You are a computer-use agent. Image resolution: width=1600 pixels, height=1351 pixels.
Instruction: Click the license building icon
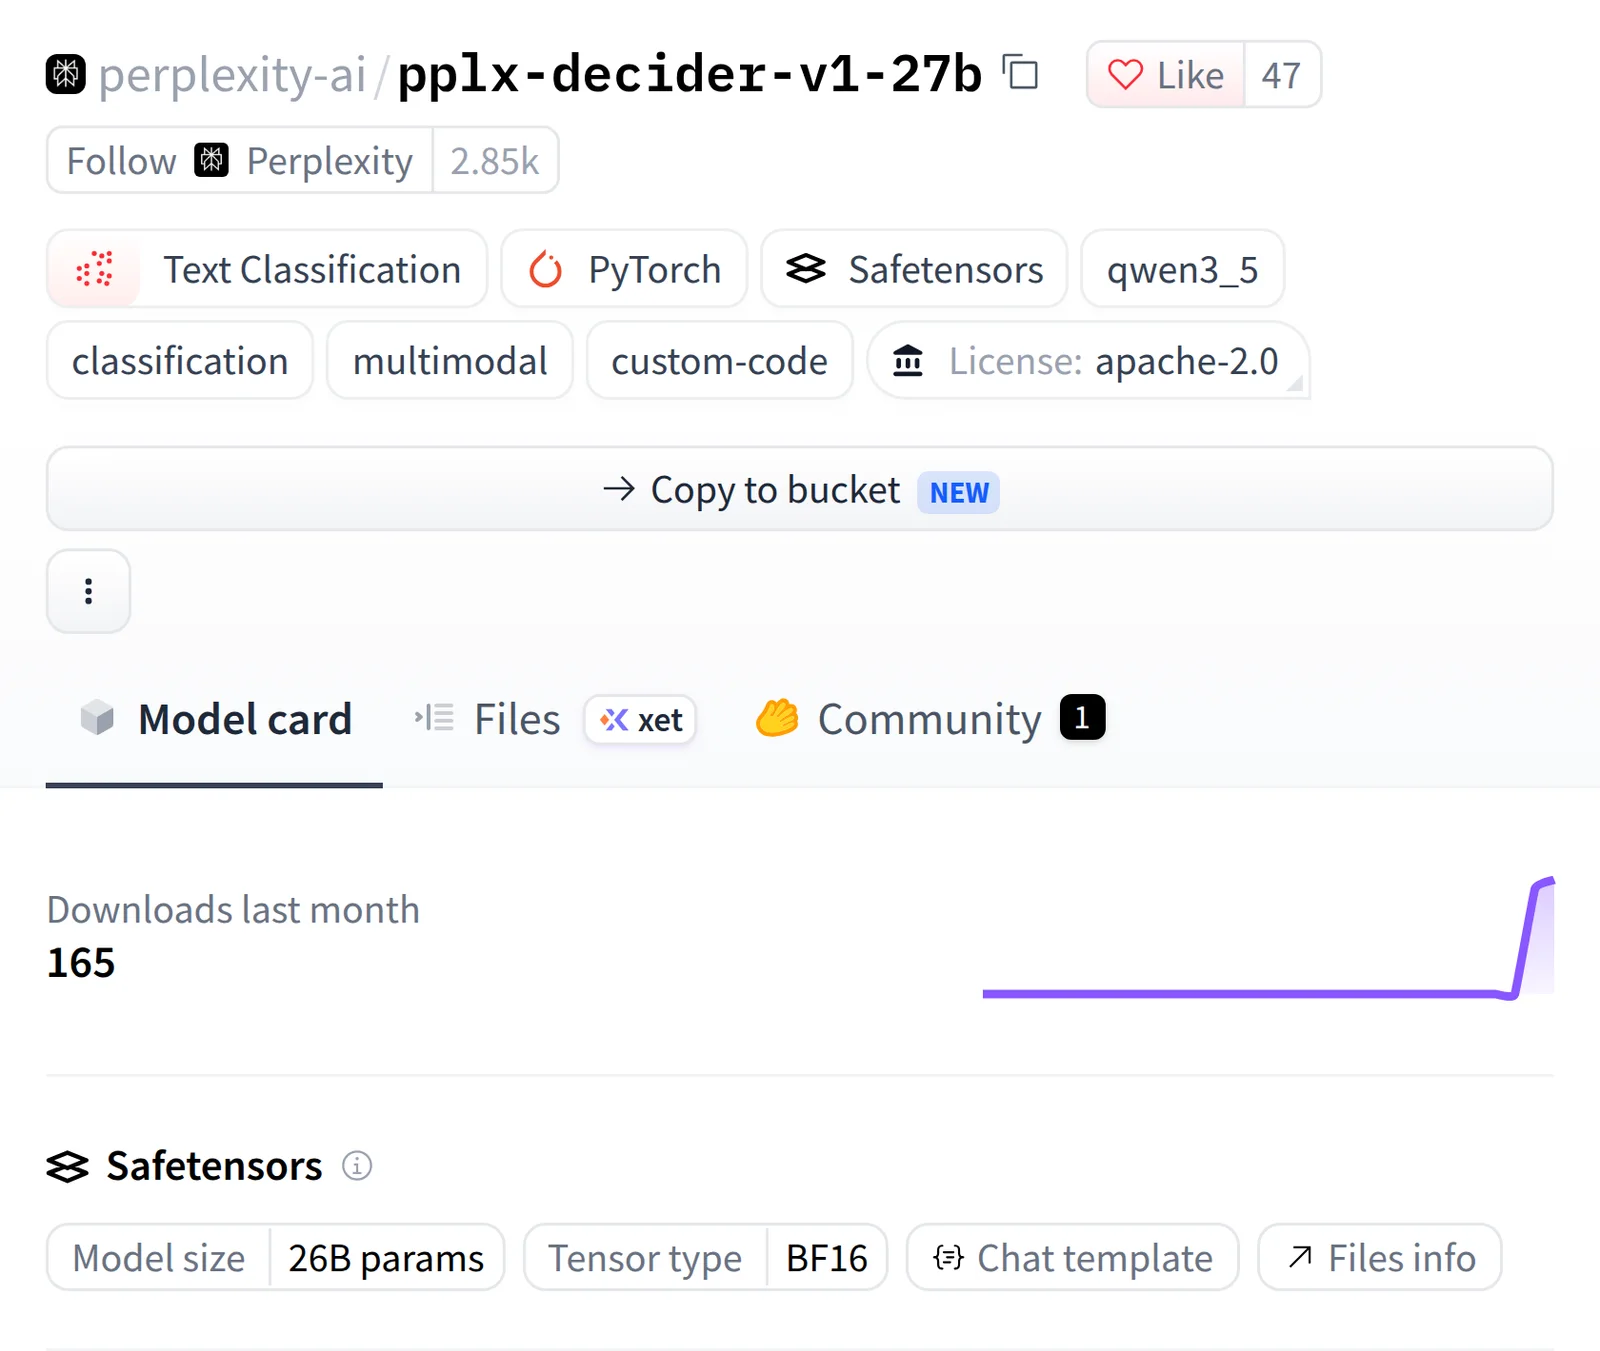(908, 360)
